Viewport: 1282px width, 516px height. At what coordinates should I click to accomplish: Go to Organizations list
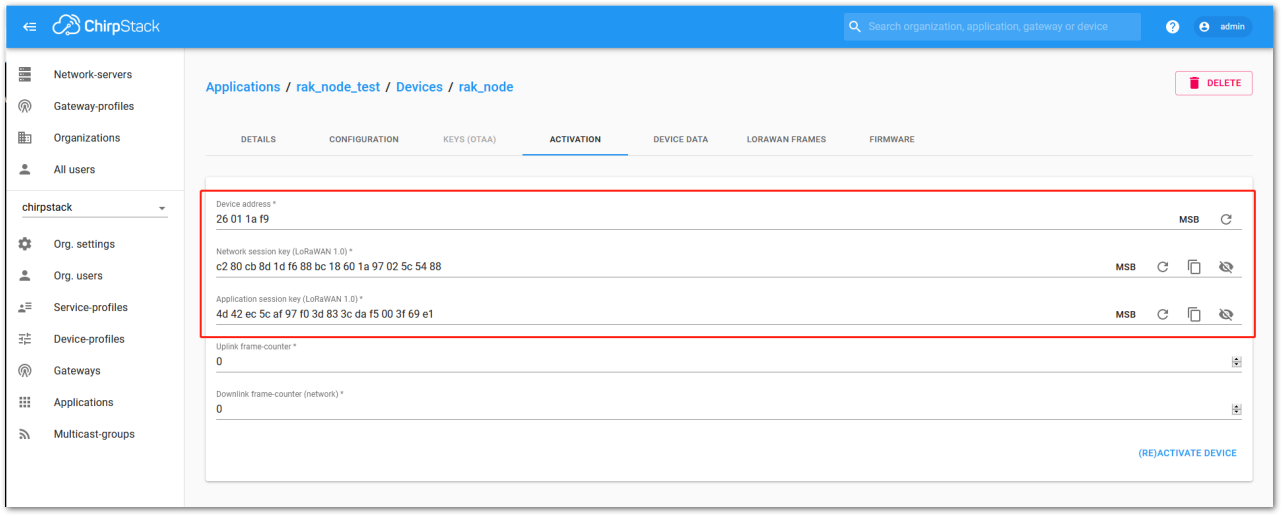(87, 138)
